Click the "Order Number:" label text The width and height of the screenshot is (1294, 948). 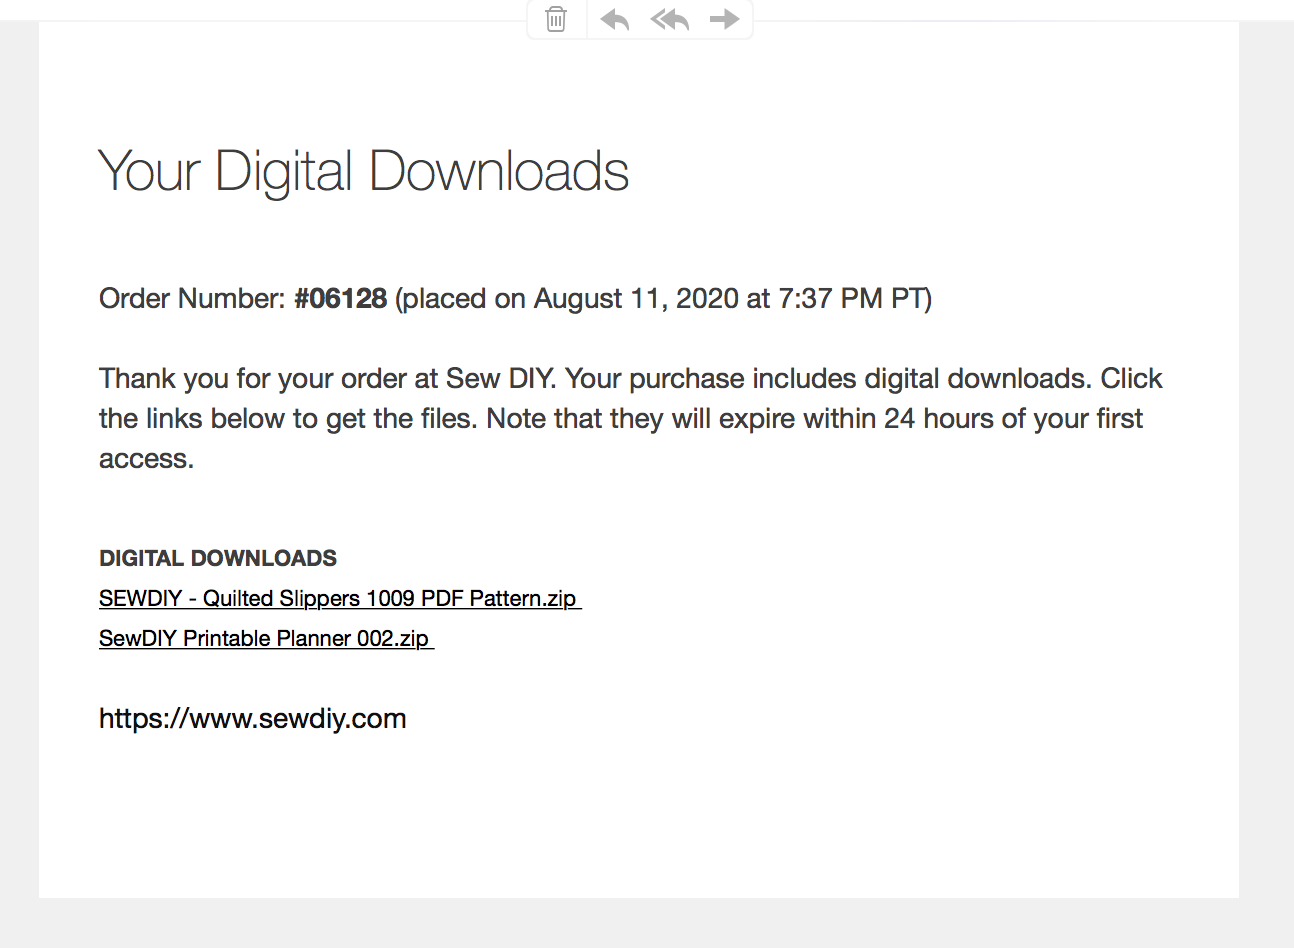pos(193,298)
